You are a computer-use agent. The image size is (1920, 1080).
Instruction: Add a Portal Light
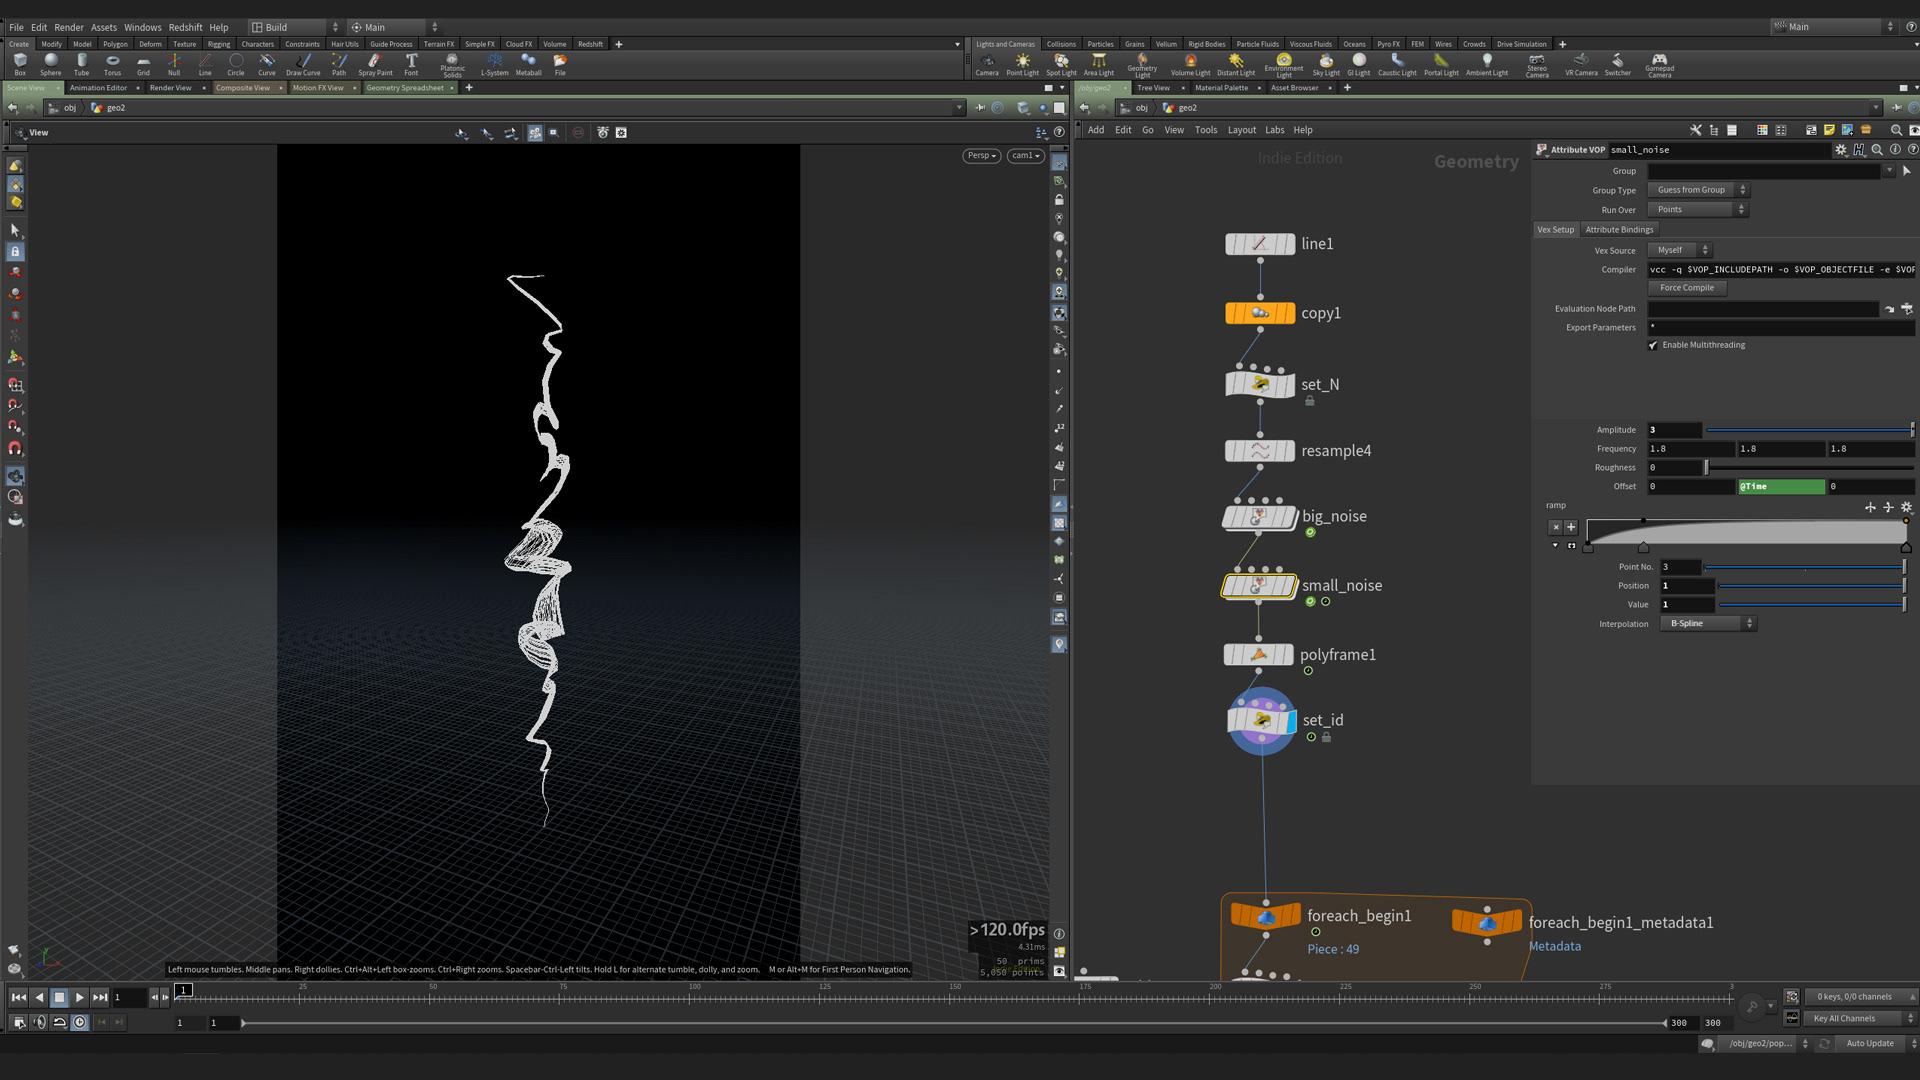coord(1441,65)
